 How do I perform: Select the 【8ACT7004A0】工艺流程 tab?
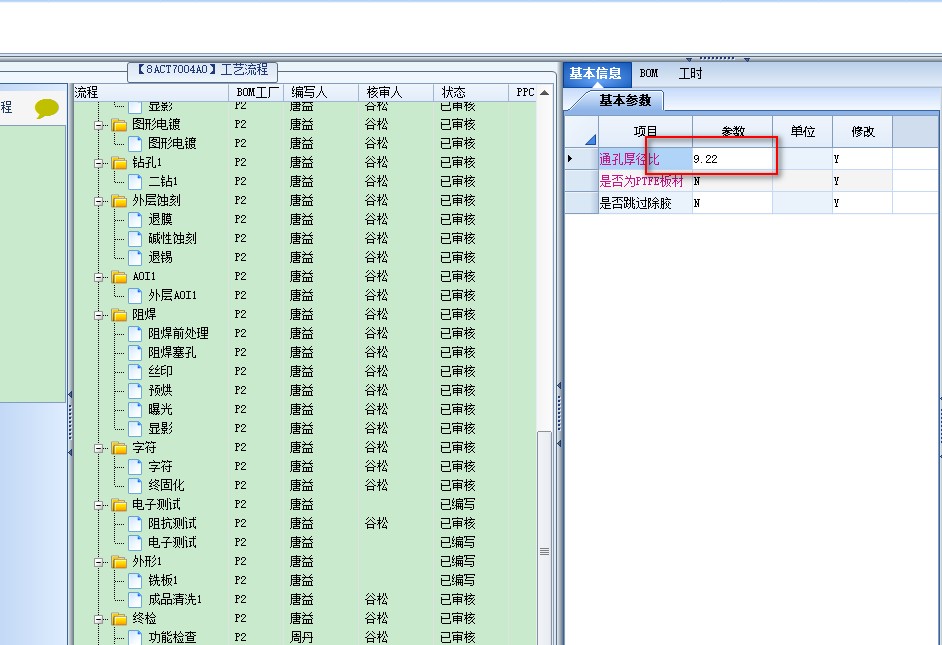(x=202, y=70)
